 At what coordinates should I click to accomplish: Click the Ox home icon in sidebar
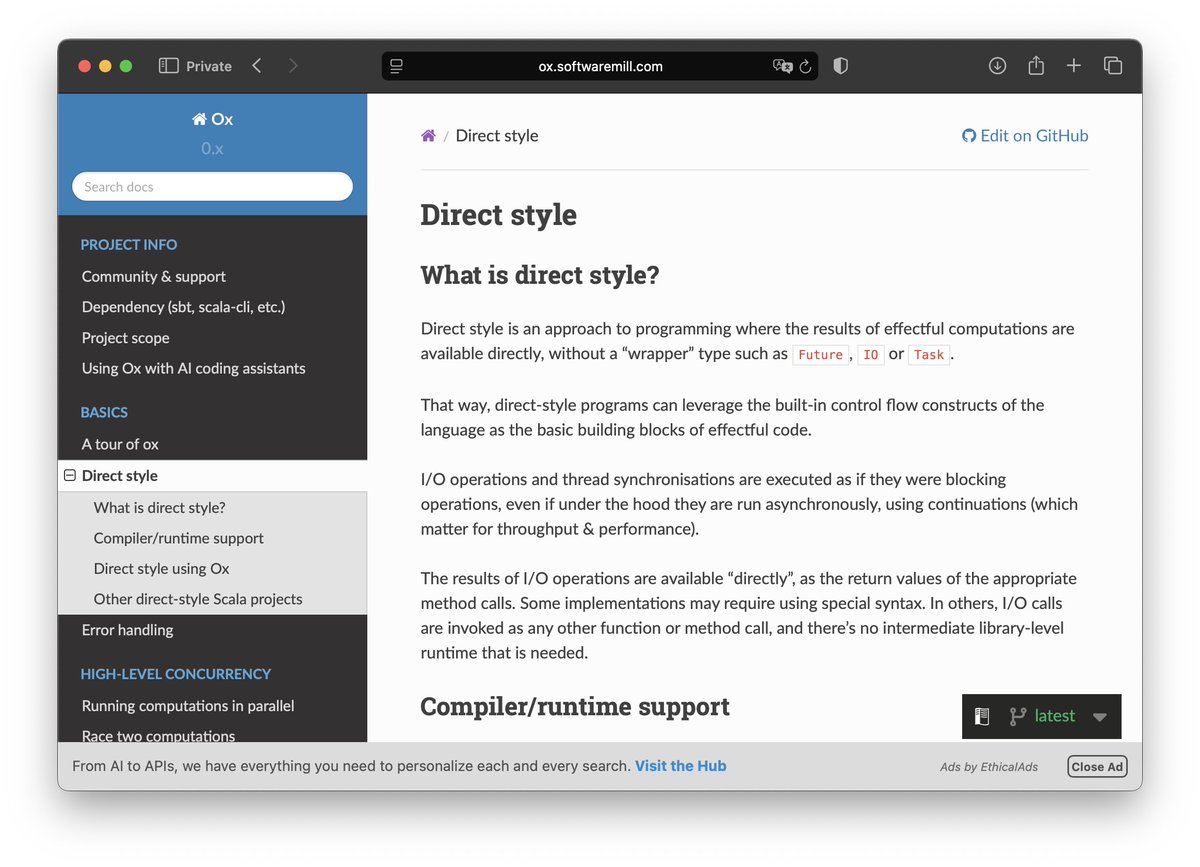click(199, 119)
